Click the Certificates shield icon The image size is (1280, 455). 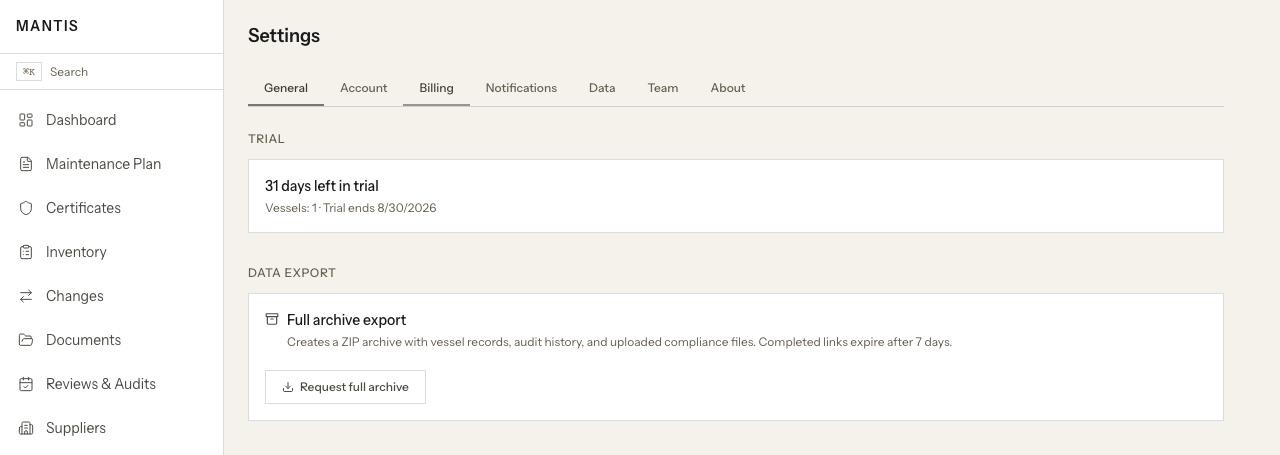coord(26,208)
